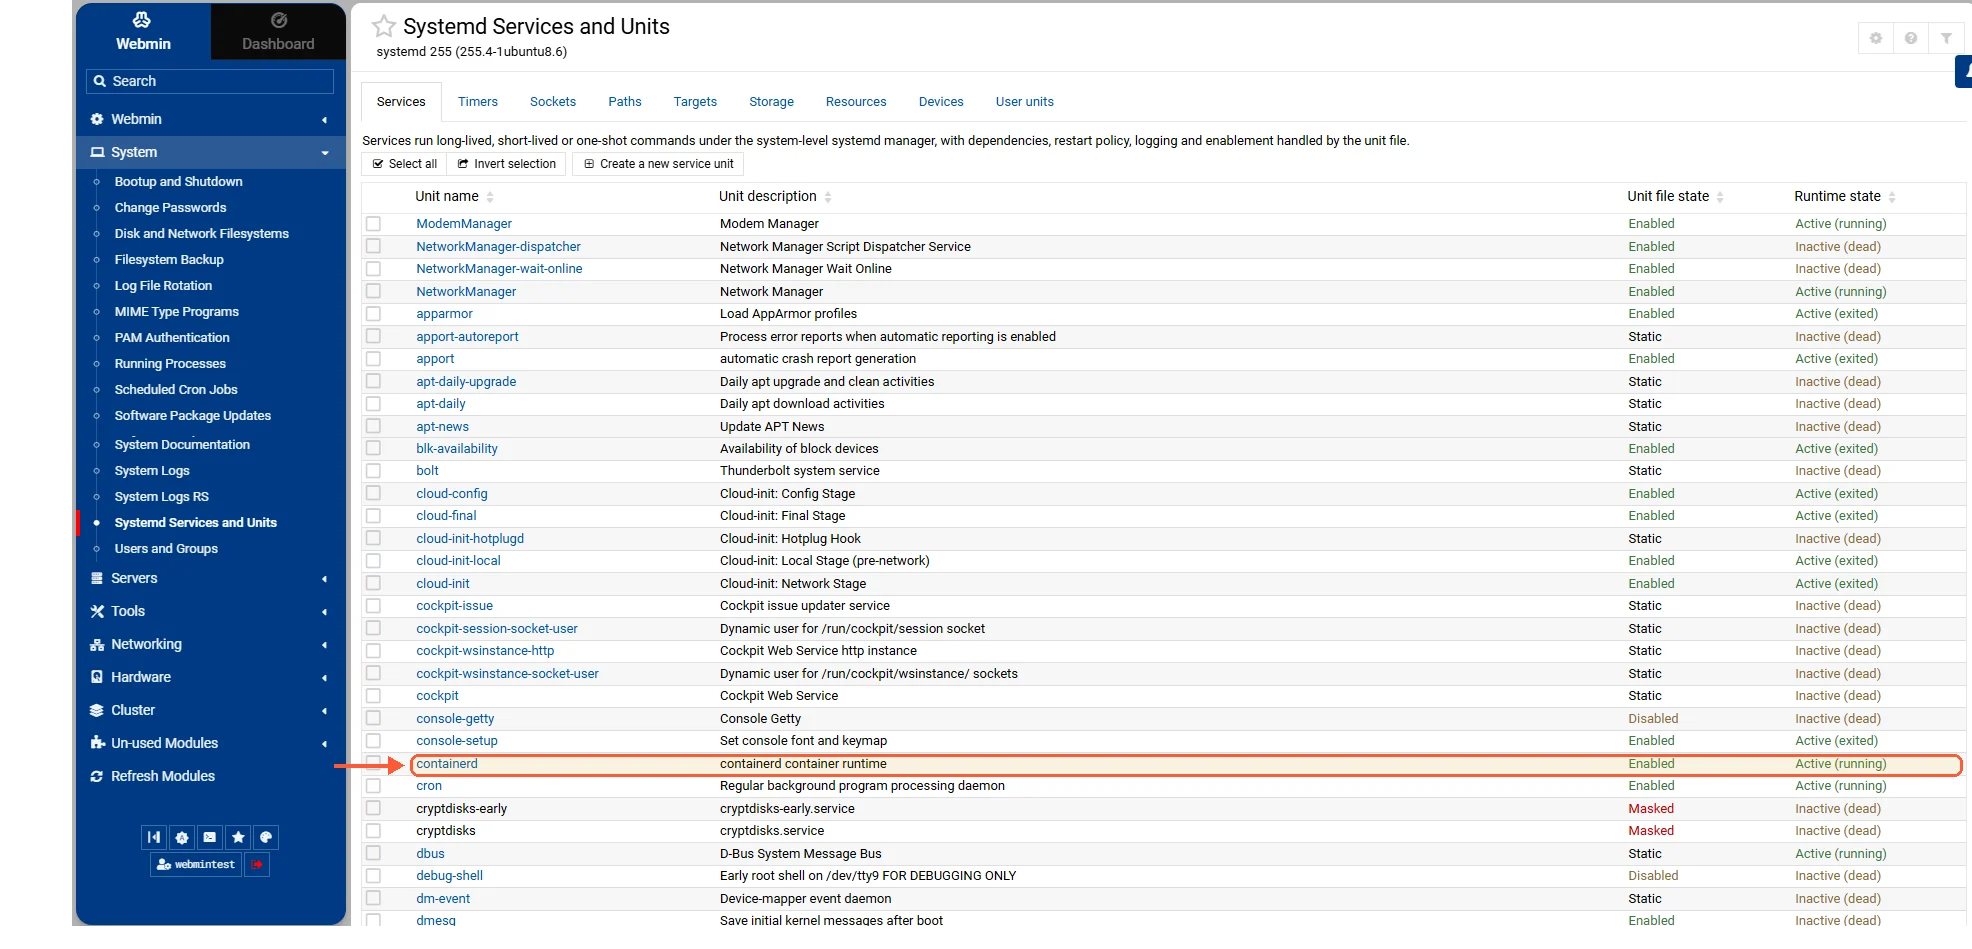Screen dimensions: 1972x949
Task: Open favorites star icon in sidebar footer
Action: [238, 837]
